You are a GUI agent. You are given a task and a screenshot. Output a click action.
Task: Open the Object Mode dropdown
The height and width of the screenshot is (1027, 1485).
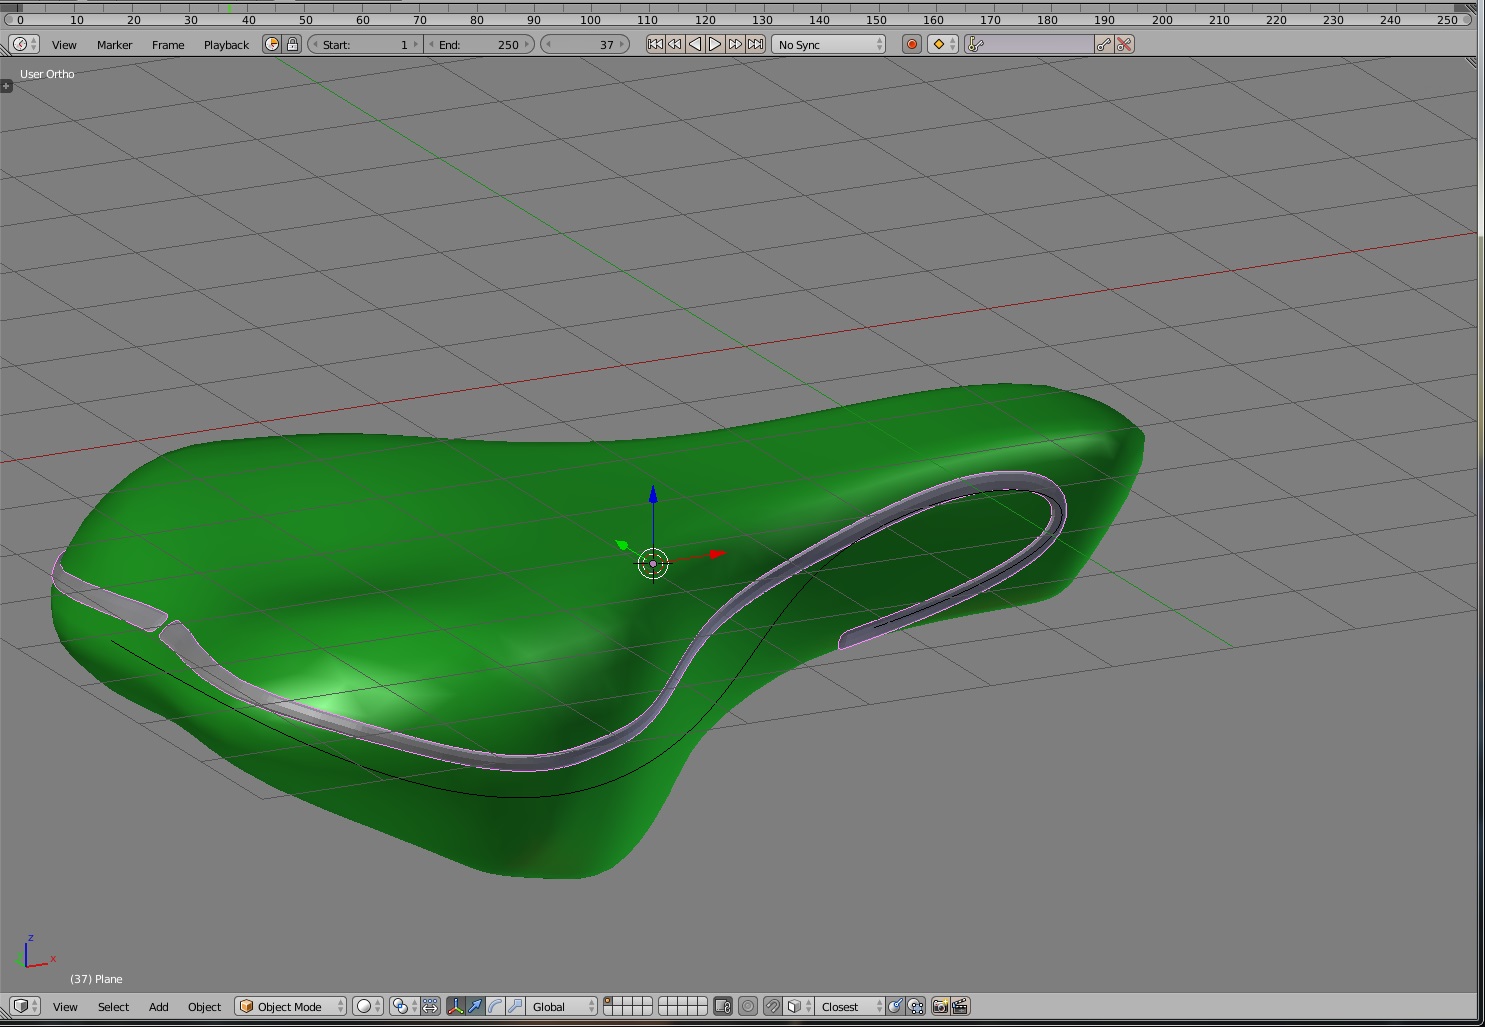coord(291,1006)
